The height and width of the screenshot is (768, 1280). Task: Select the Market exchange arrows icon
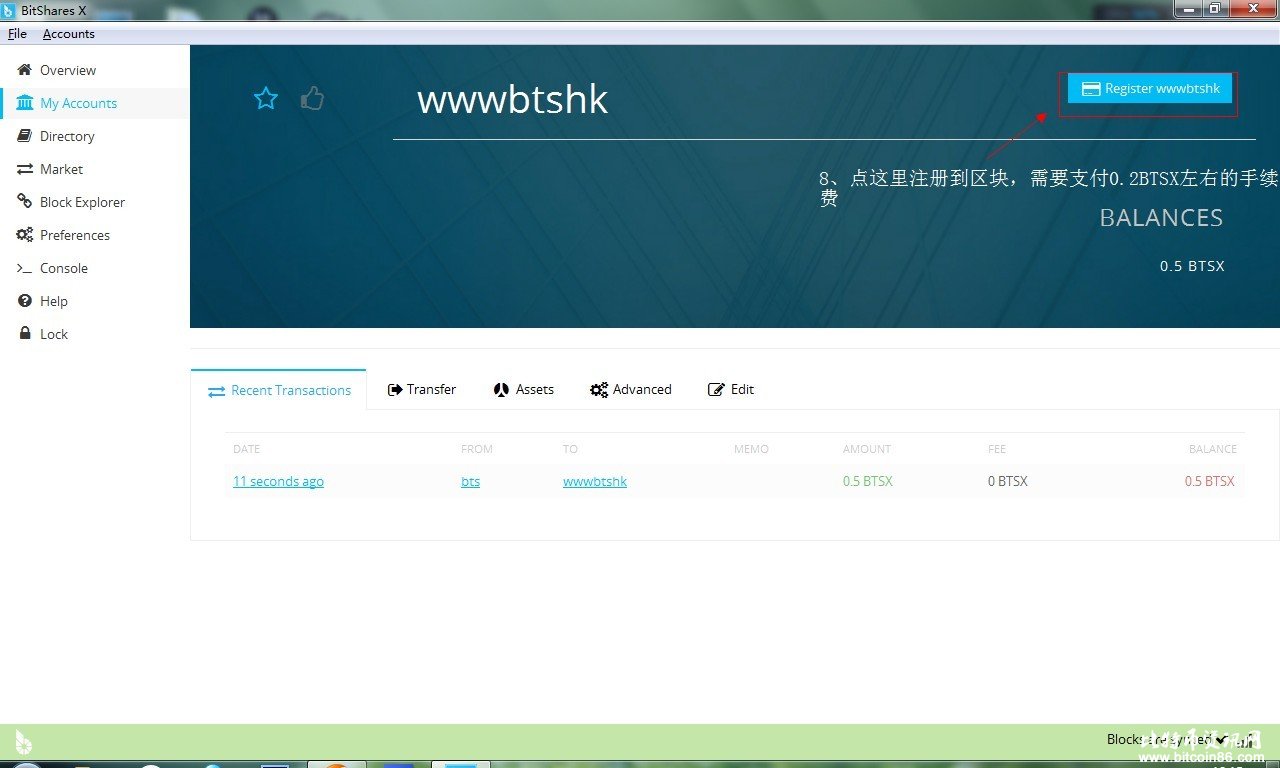(25, 169)
